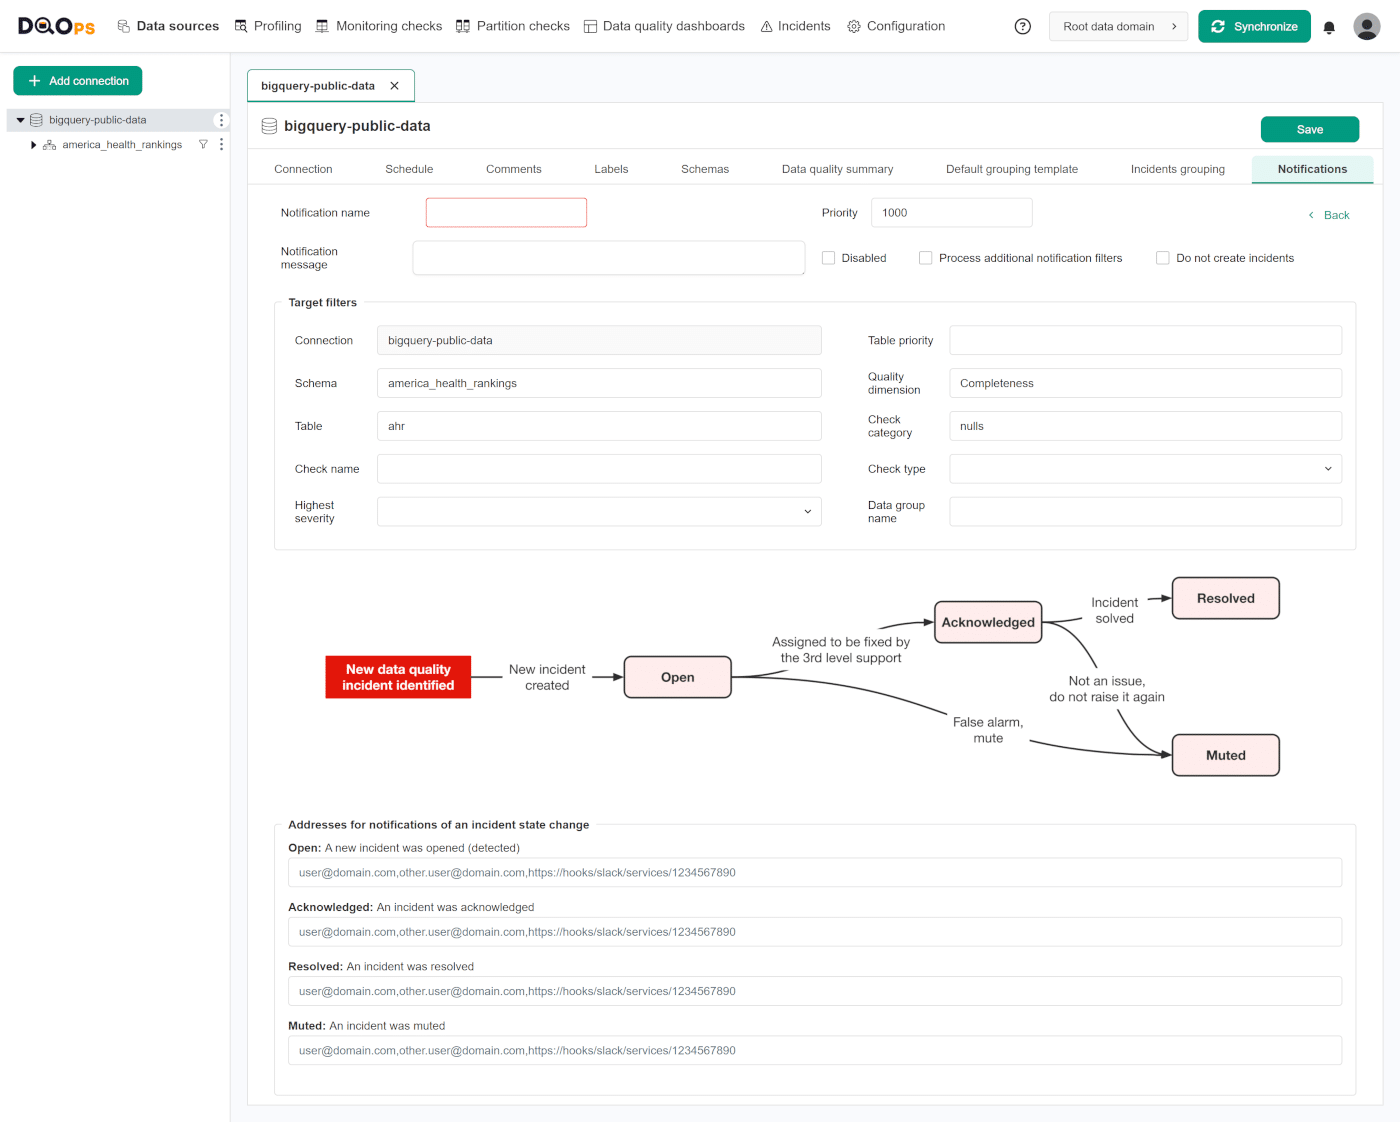Screen dimensions: 1400x1122
Task: Click the Data quality dashboards icon
Action: tap(590, 26)
